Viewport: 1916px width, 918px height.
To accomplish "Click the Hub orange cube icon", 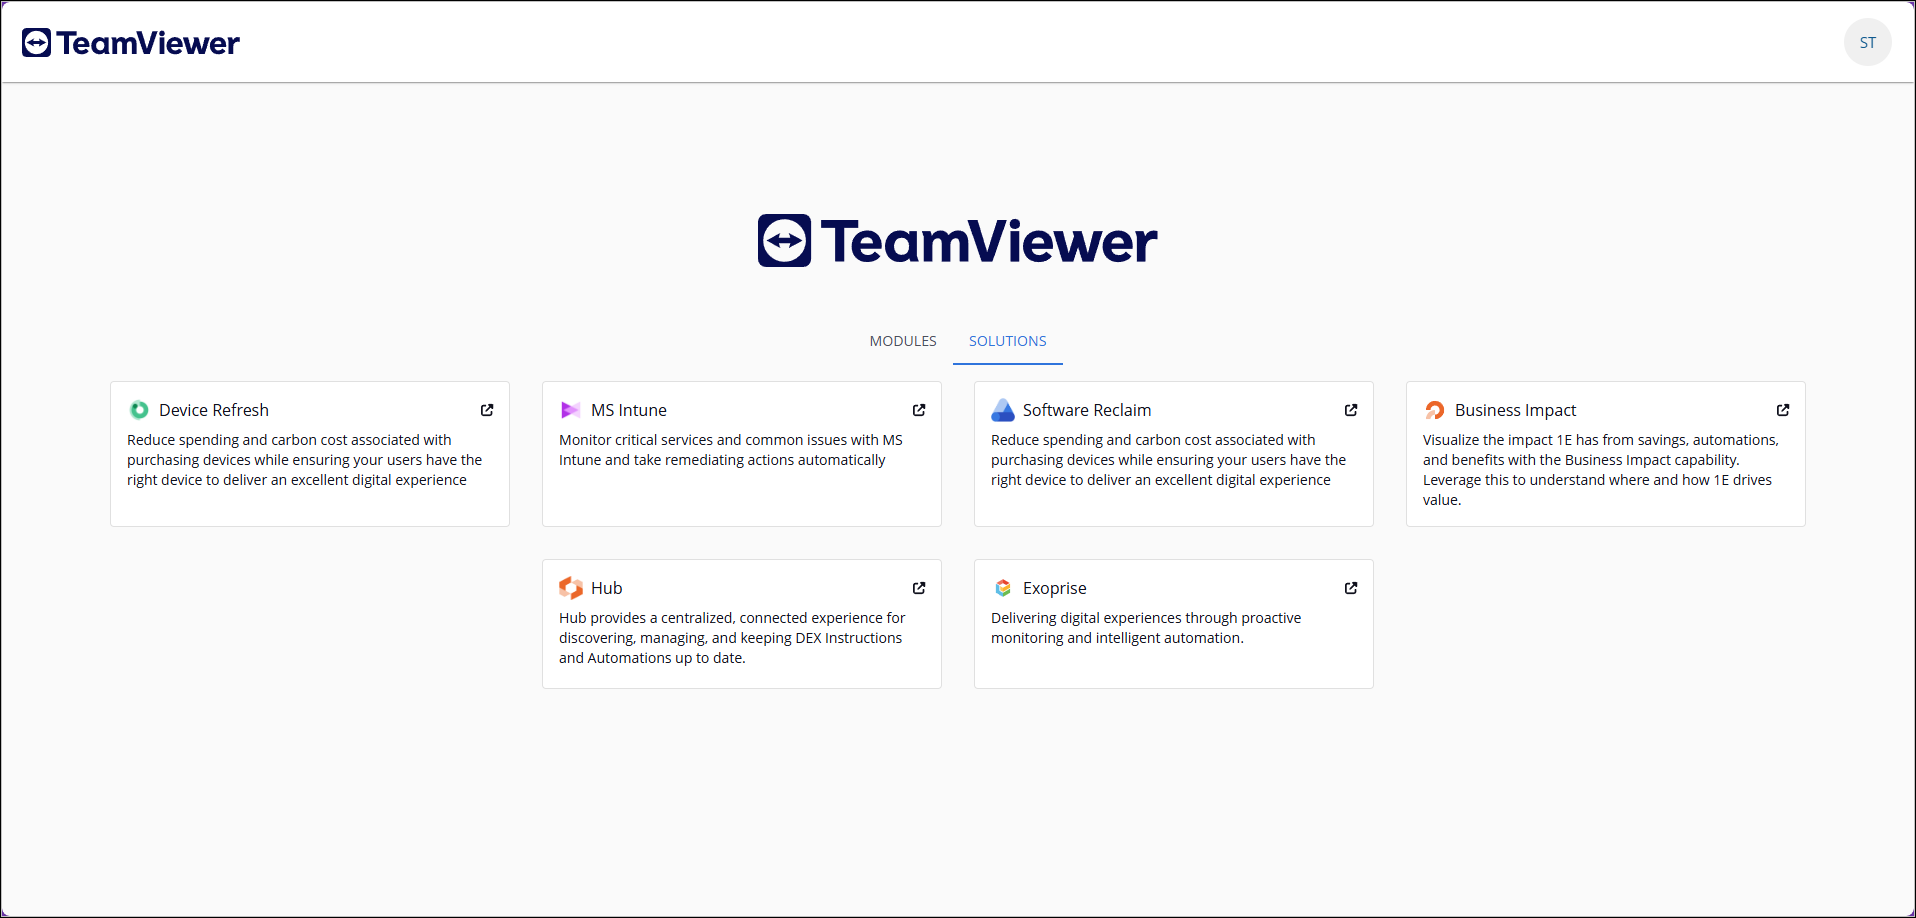I will click(570, 588).
